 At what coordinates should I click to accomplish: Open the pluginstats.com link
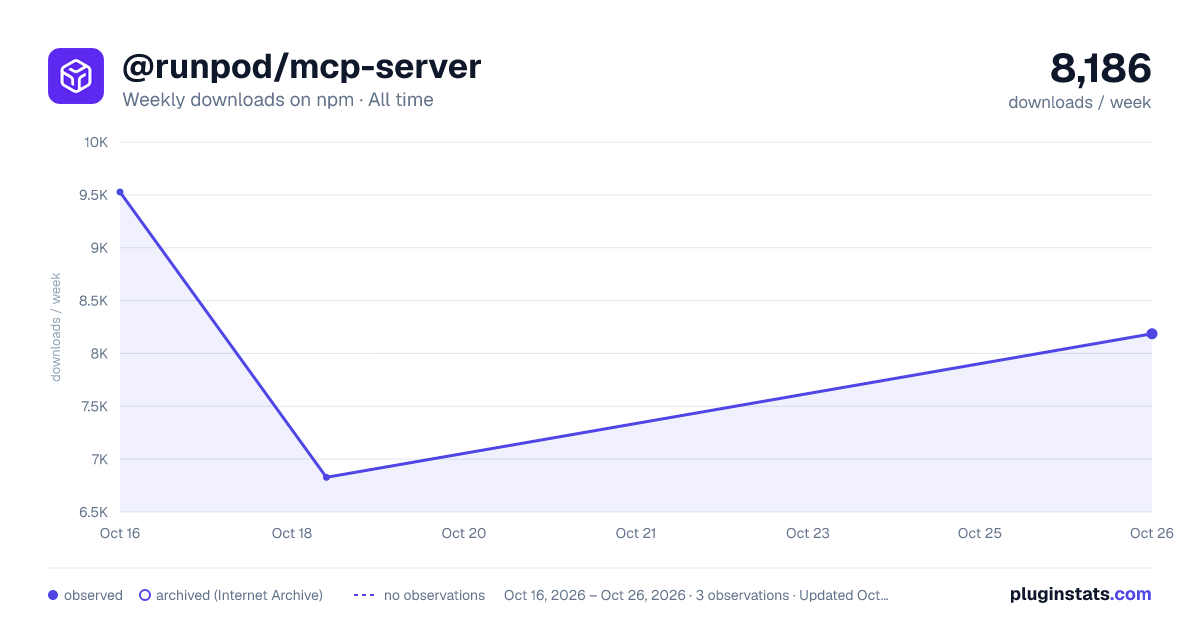click(x=1081, y=594)
